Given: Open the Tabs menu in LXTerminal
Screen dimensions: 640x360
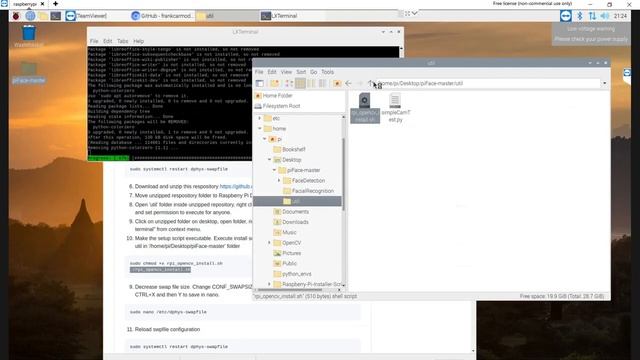Looking at the screenshot, I should [x=122, y=41].
